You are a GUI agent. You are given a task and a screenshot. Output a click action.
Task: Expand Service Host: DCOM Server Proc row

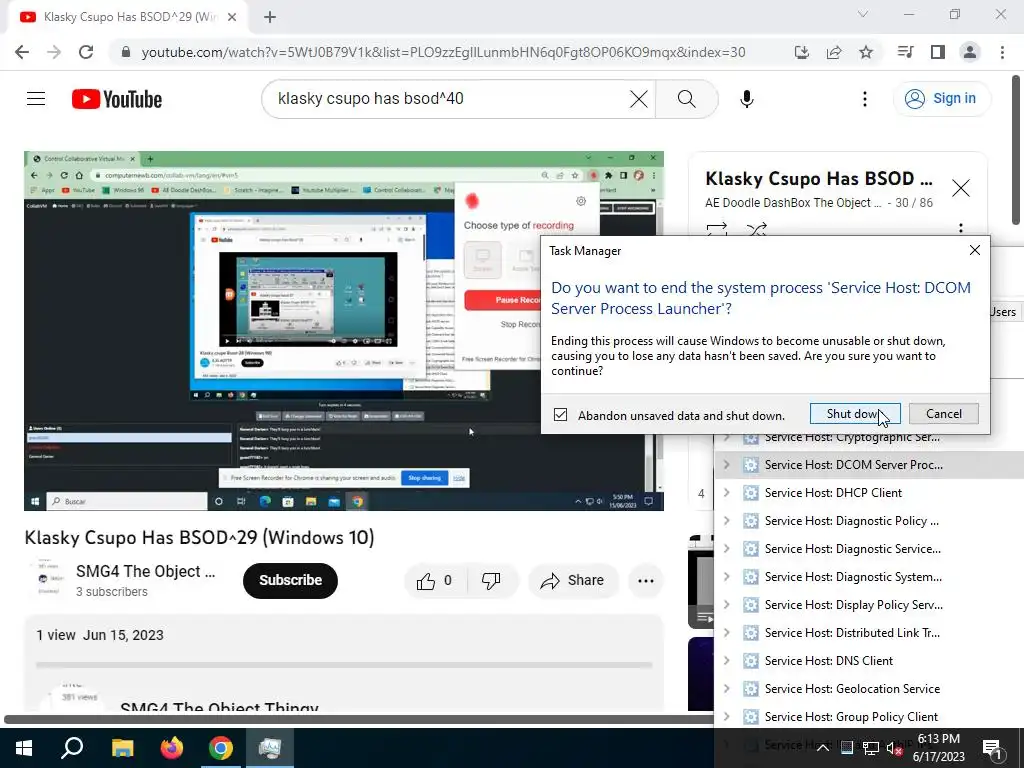(726, 465)
